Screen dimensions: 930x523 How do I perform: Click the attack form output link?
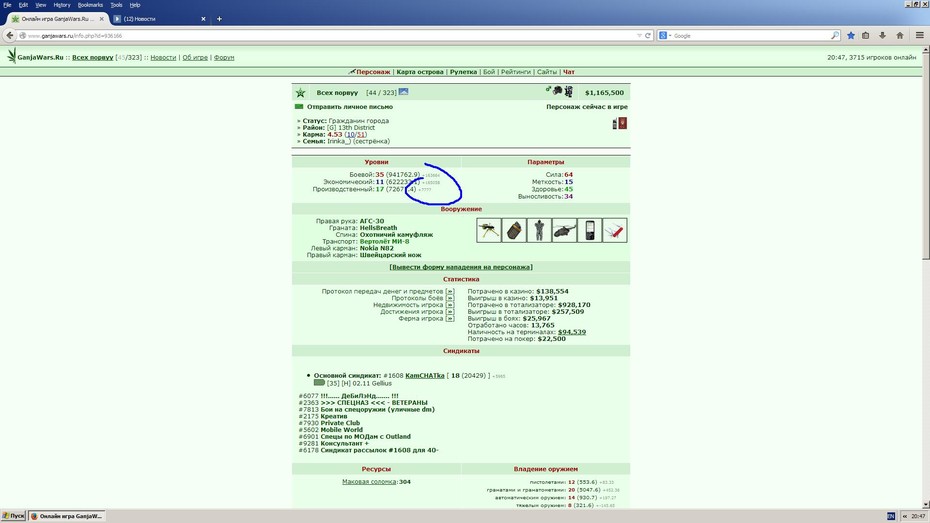coord(461,267)
